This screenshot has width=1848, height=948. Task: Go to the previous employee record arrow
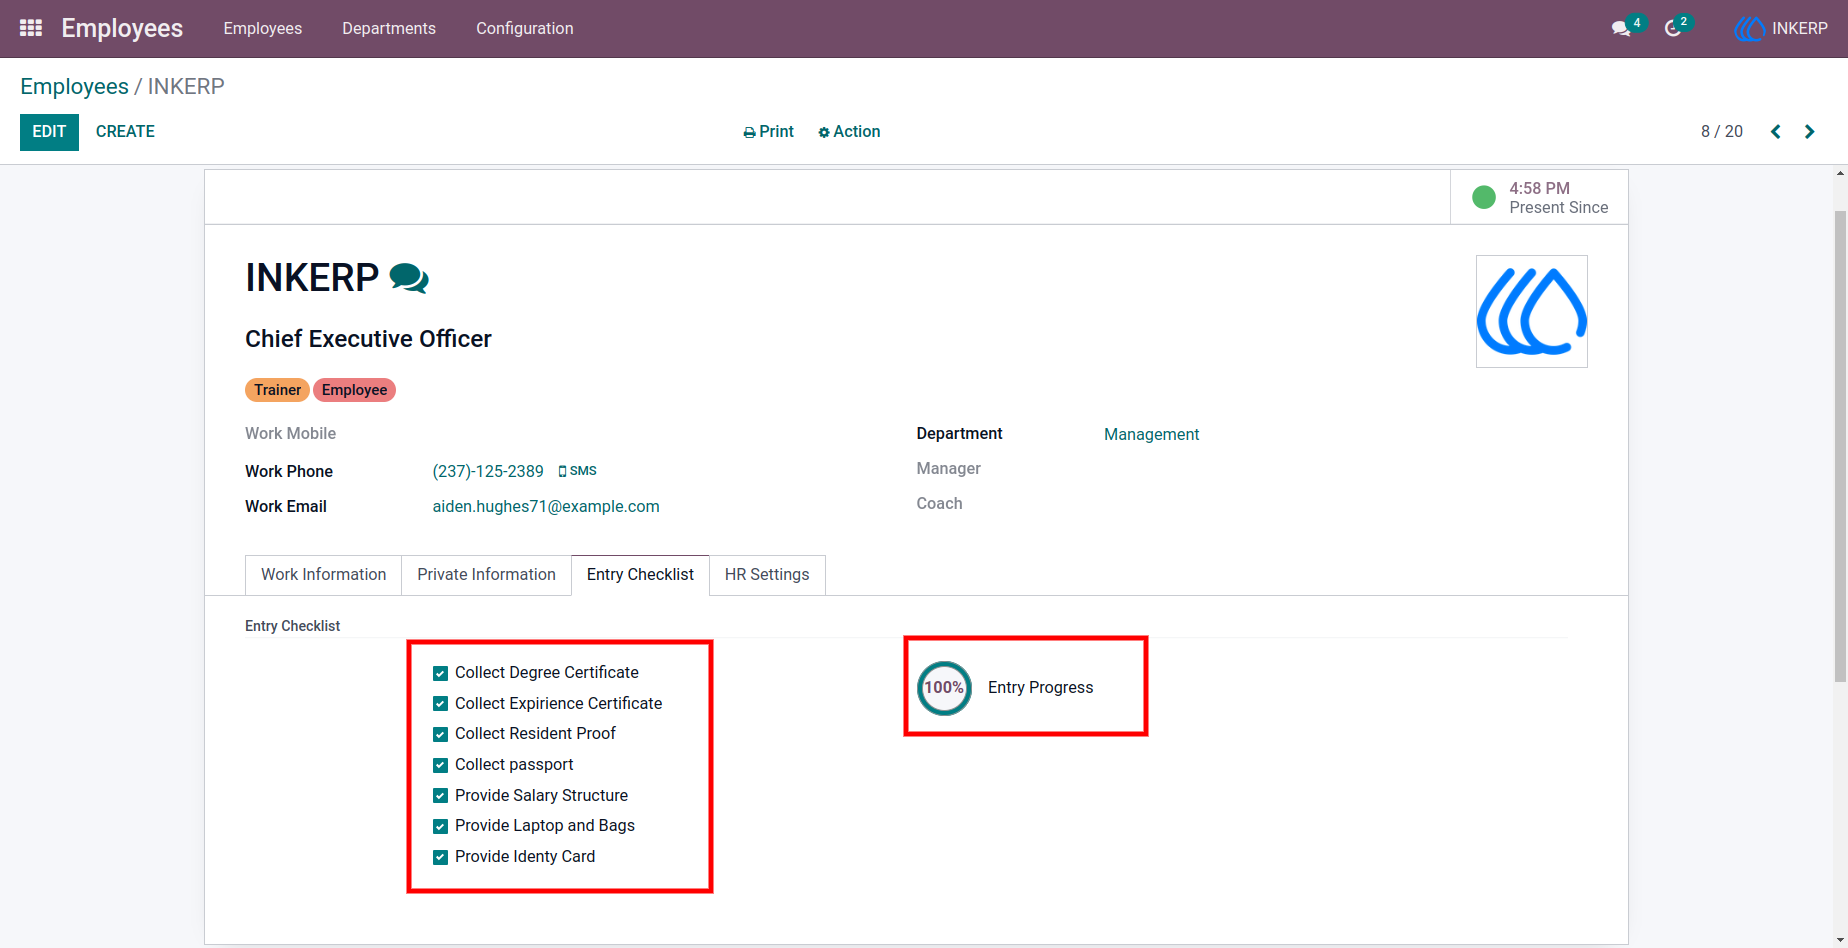pyautogui.click(x=1776, y=132)
